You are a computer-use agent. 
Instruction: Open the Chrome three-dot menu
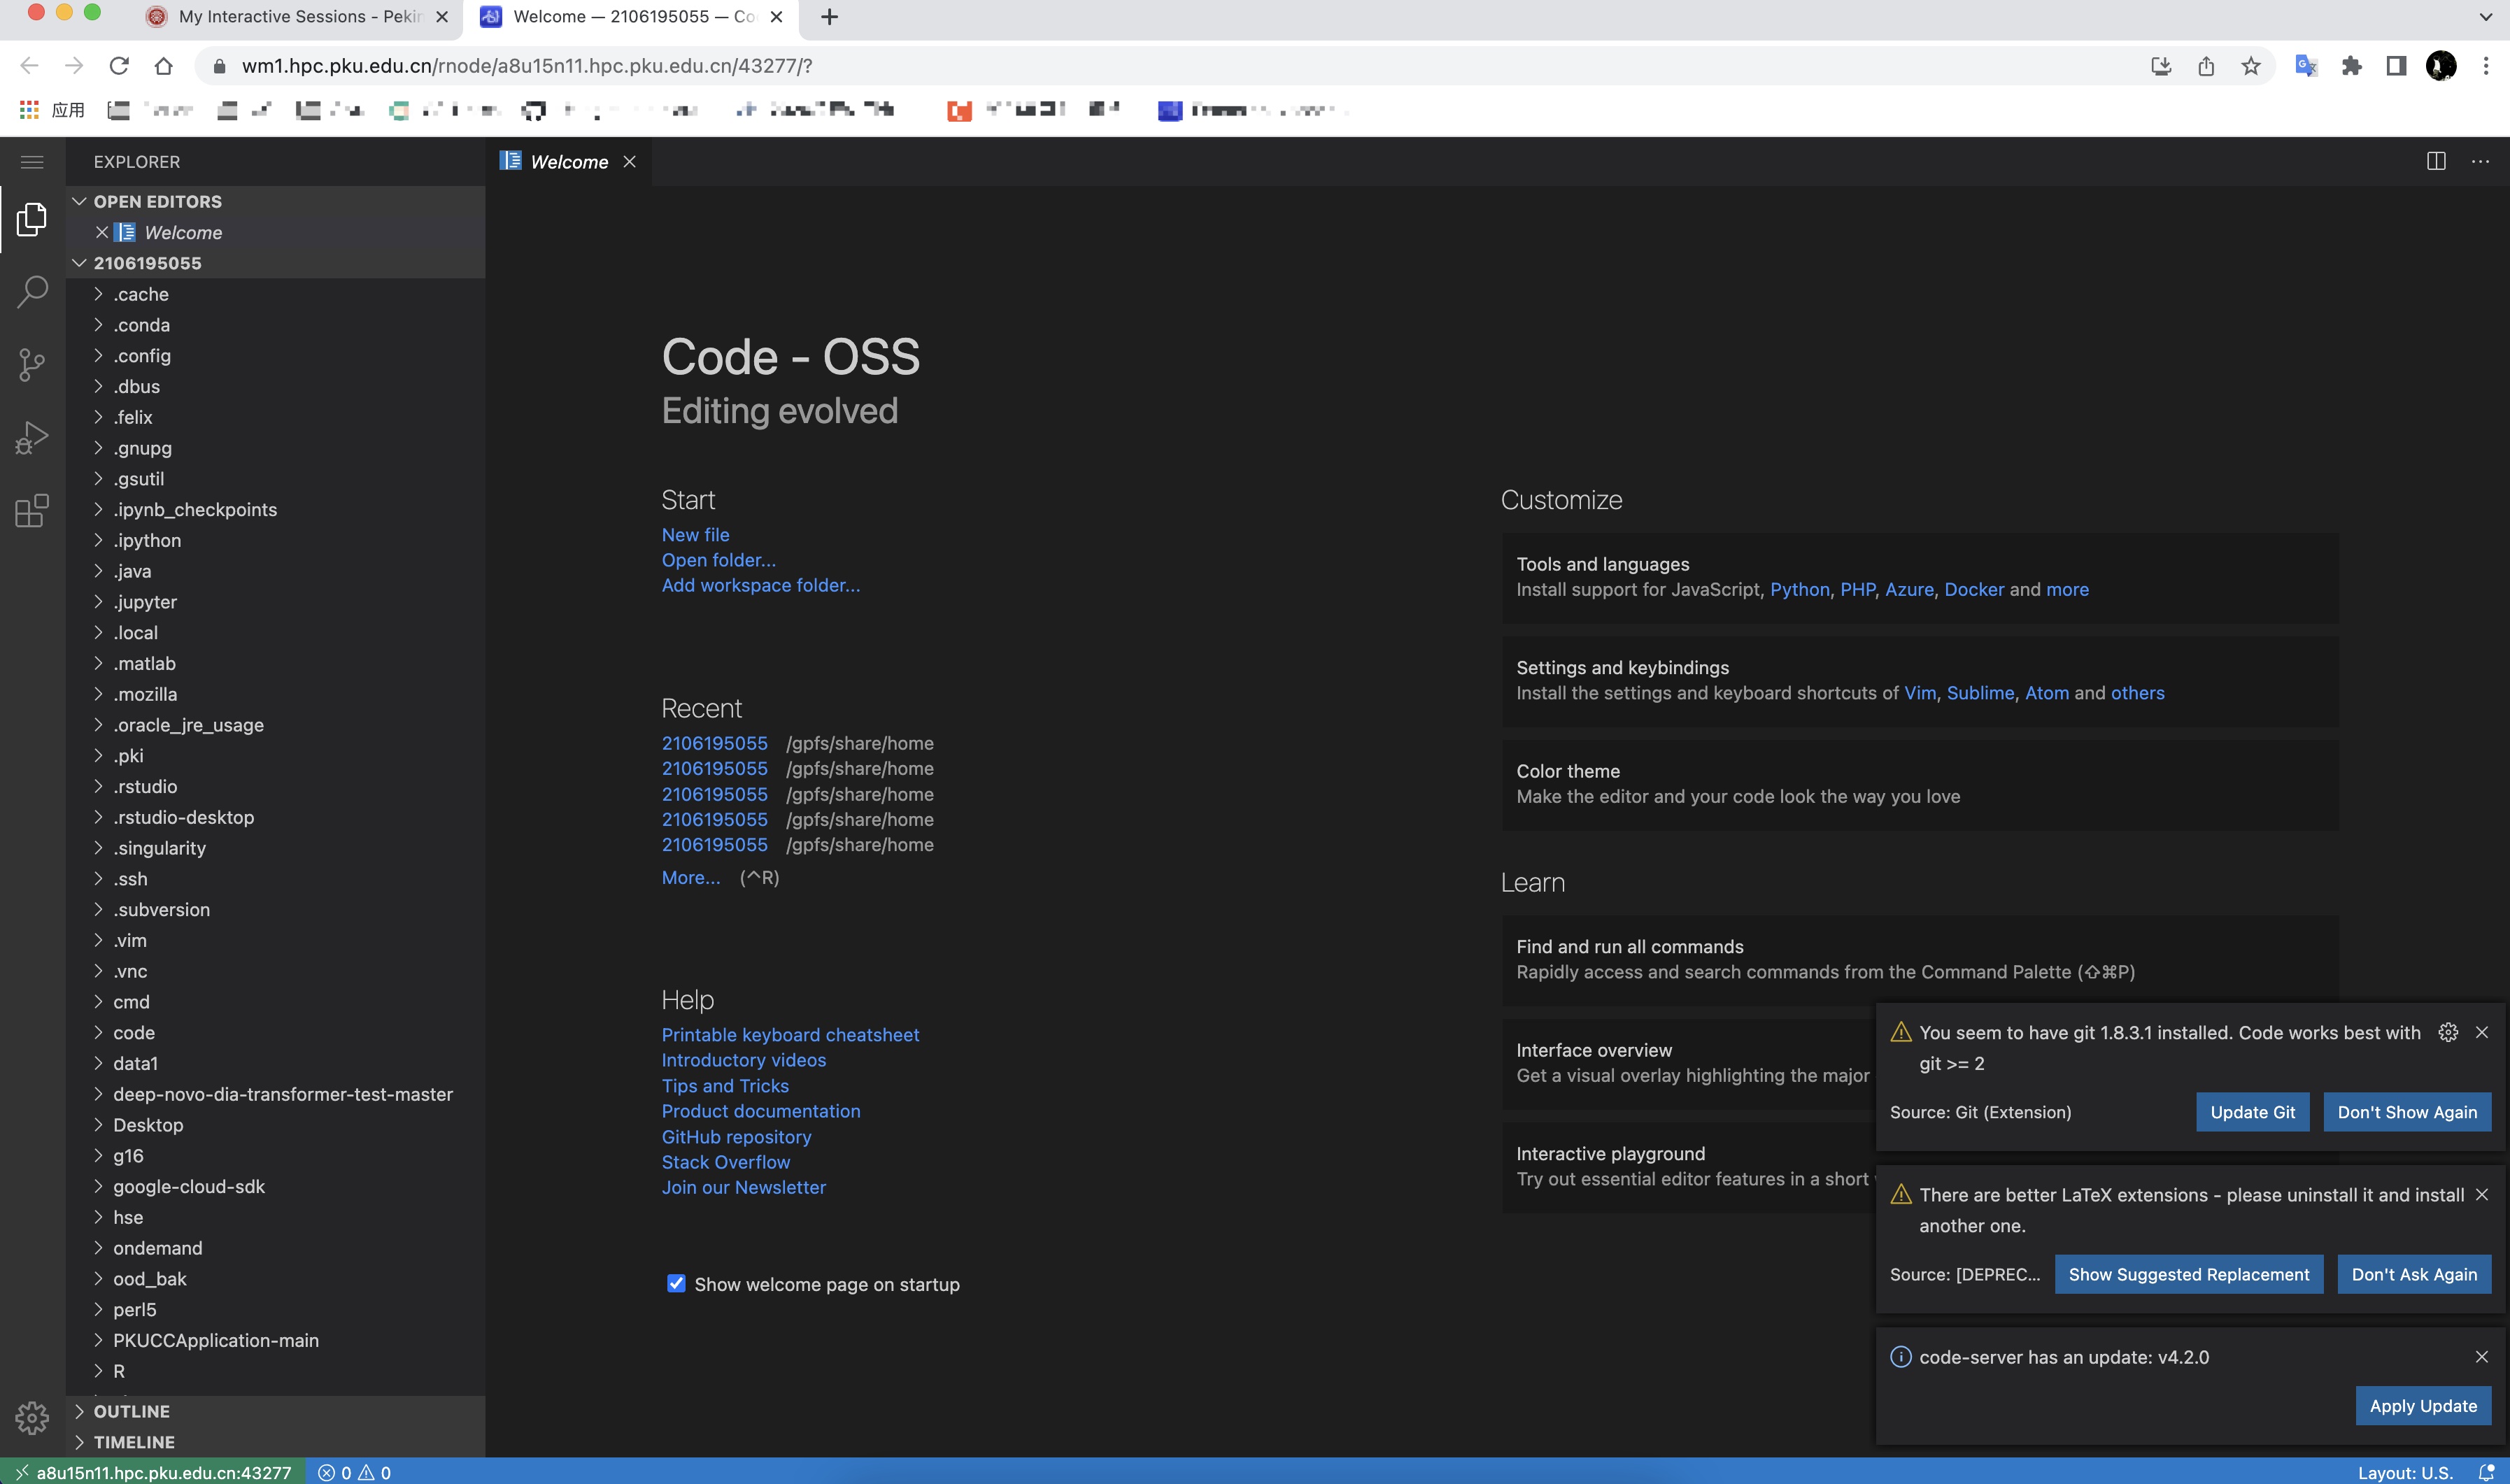2486,66
